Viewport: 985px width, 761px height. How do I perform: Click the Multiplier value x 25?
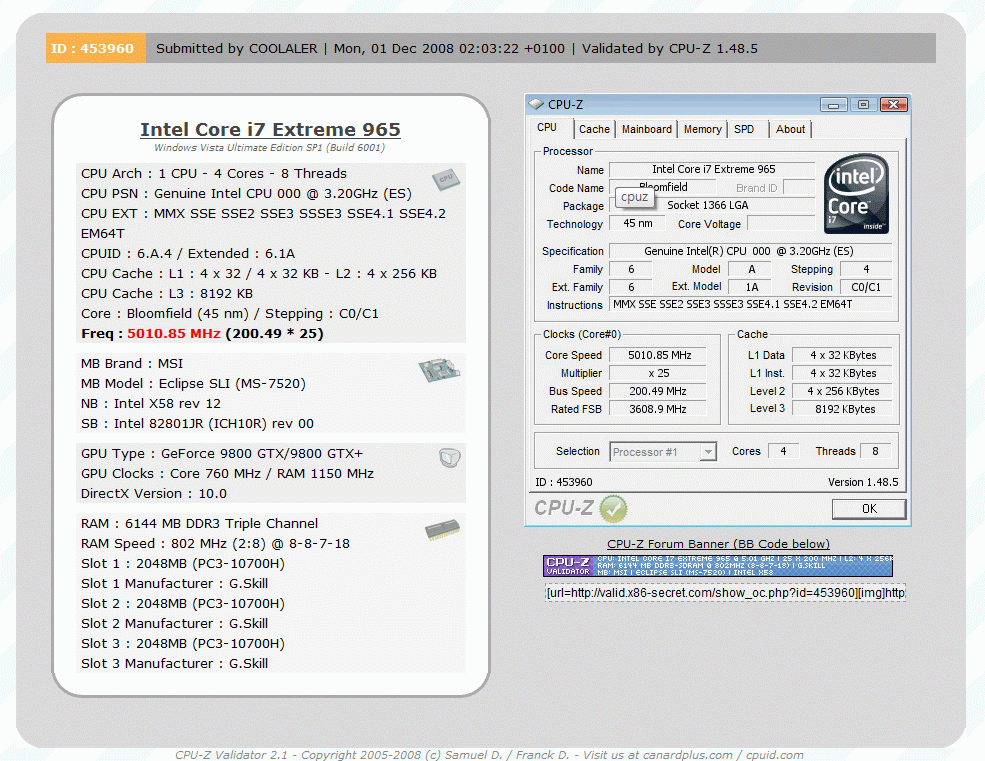pos(658,373)
